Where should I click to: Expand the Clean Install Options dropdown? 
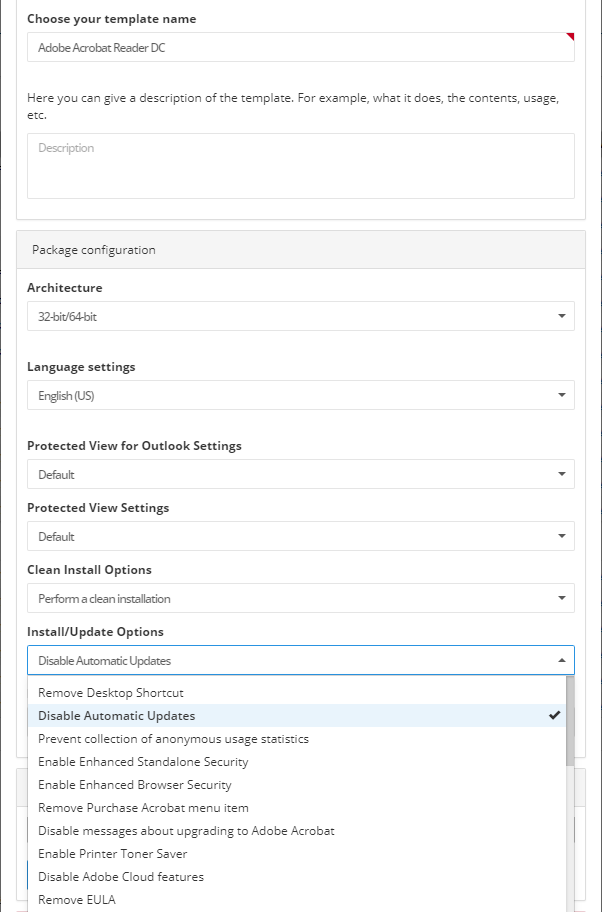coord(301,598)
